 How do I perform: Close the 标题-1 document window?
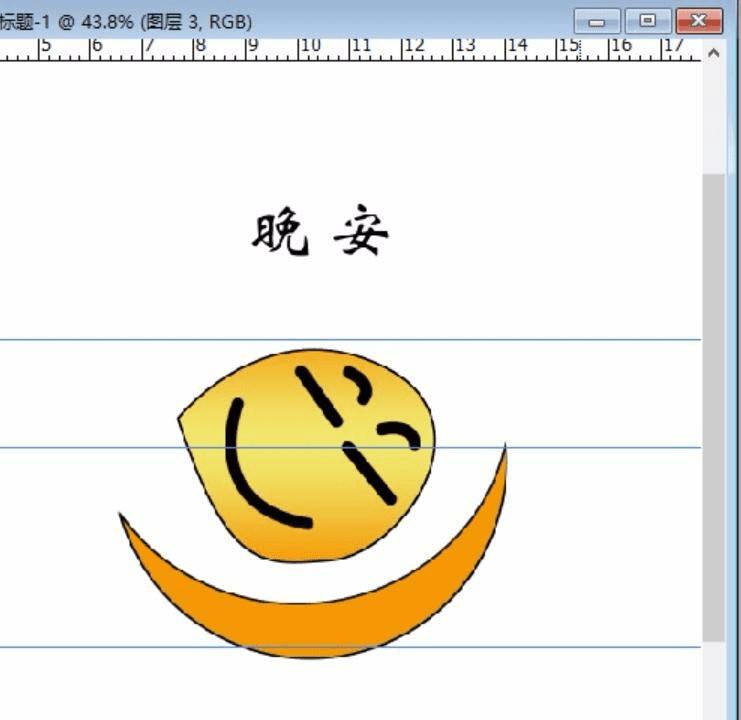tap(699, 21)
